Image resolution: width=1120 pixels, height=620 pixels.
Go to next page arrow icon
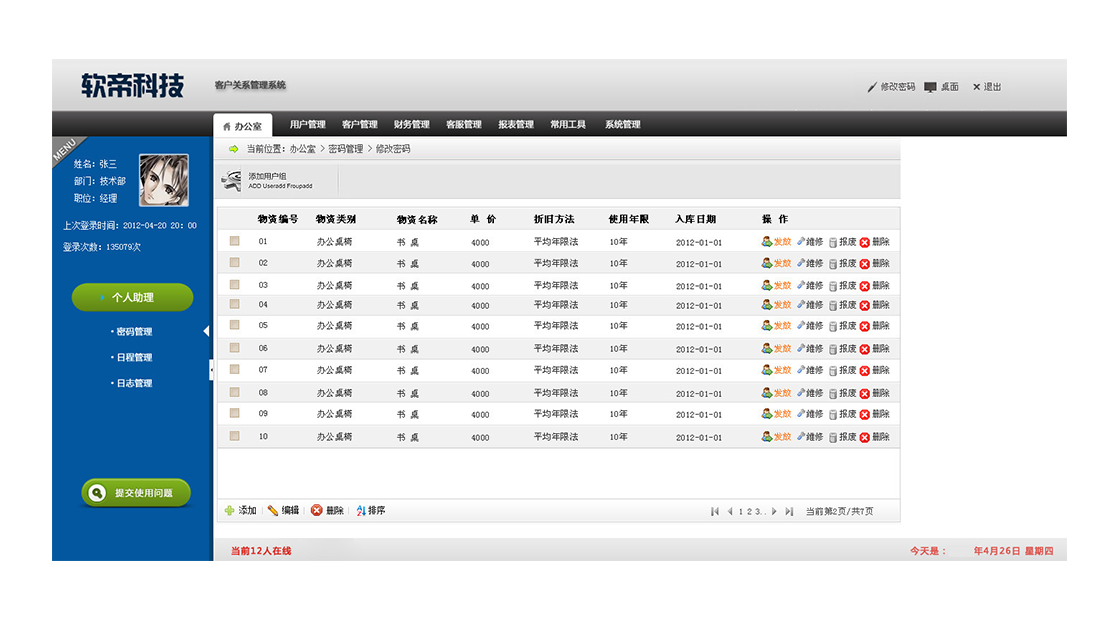(x=774, y=511)
